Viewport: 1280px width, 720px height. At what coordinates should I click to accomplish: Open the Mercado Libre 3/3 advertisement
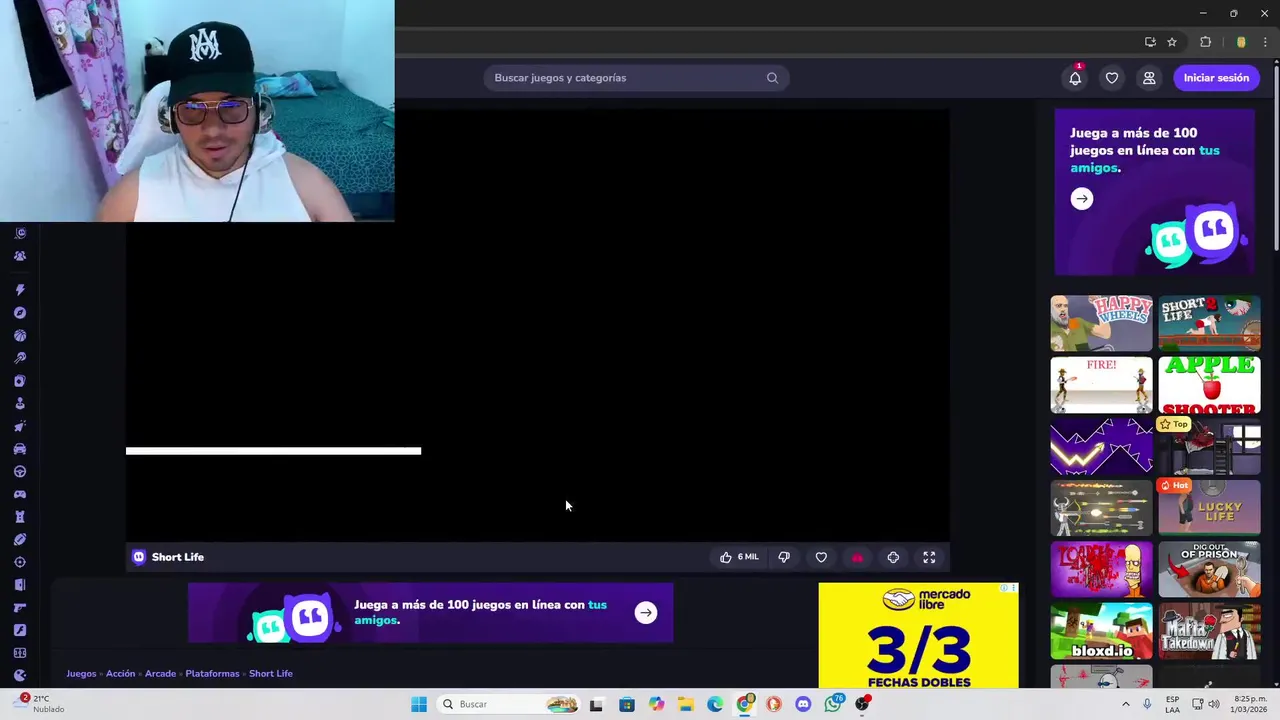pos(918,636)
